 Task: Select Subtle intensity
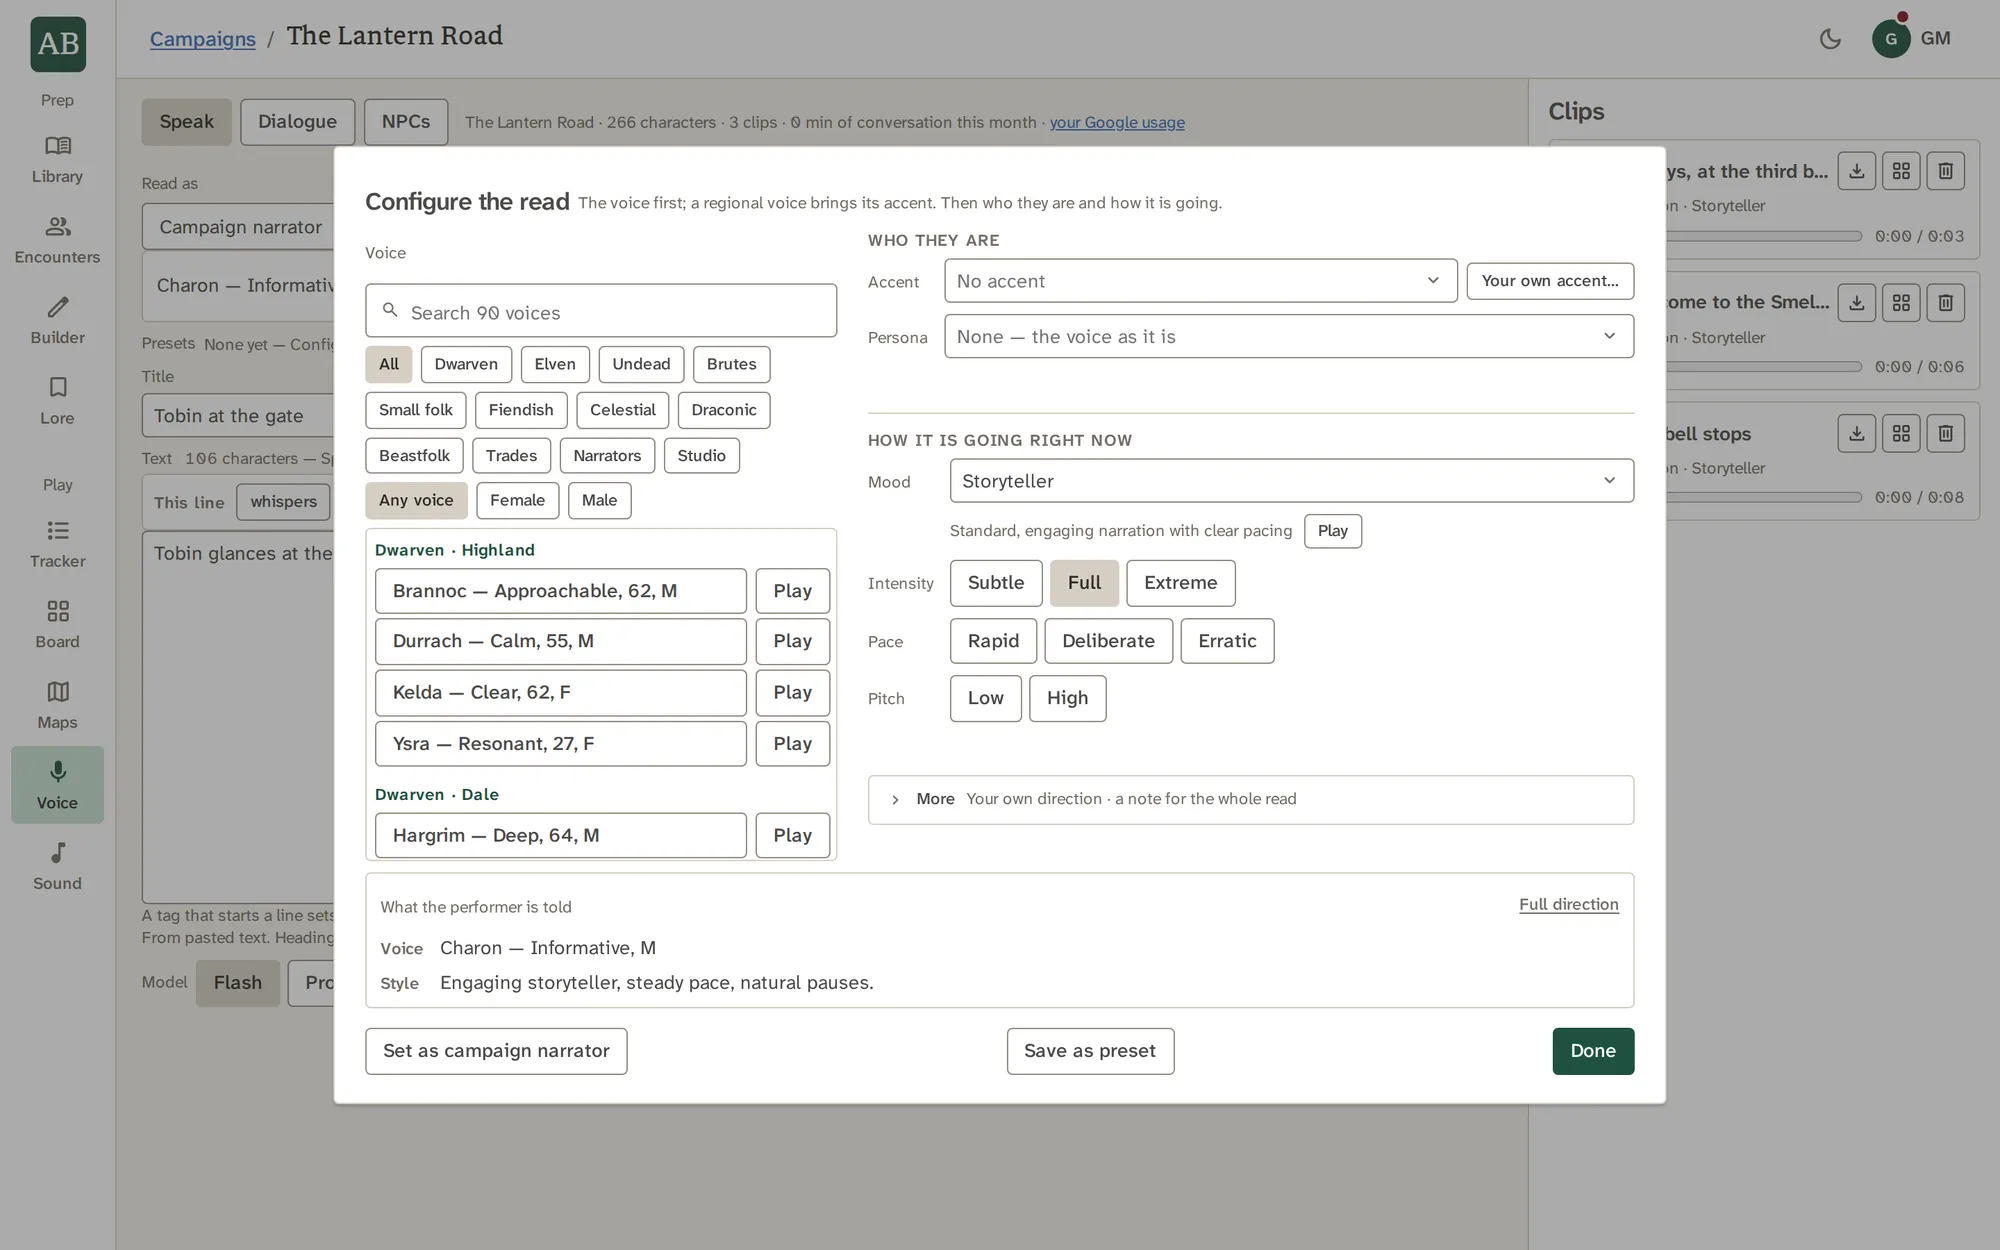(996, 583)
